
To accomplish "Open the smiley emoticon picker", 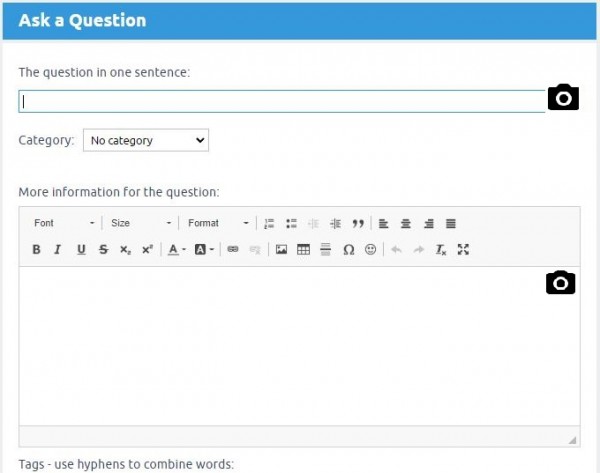I will 370,250.
